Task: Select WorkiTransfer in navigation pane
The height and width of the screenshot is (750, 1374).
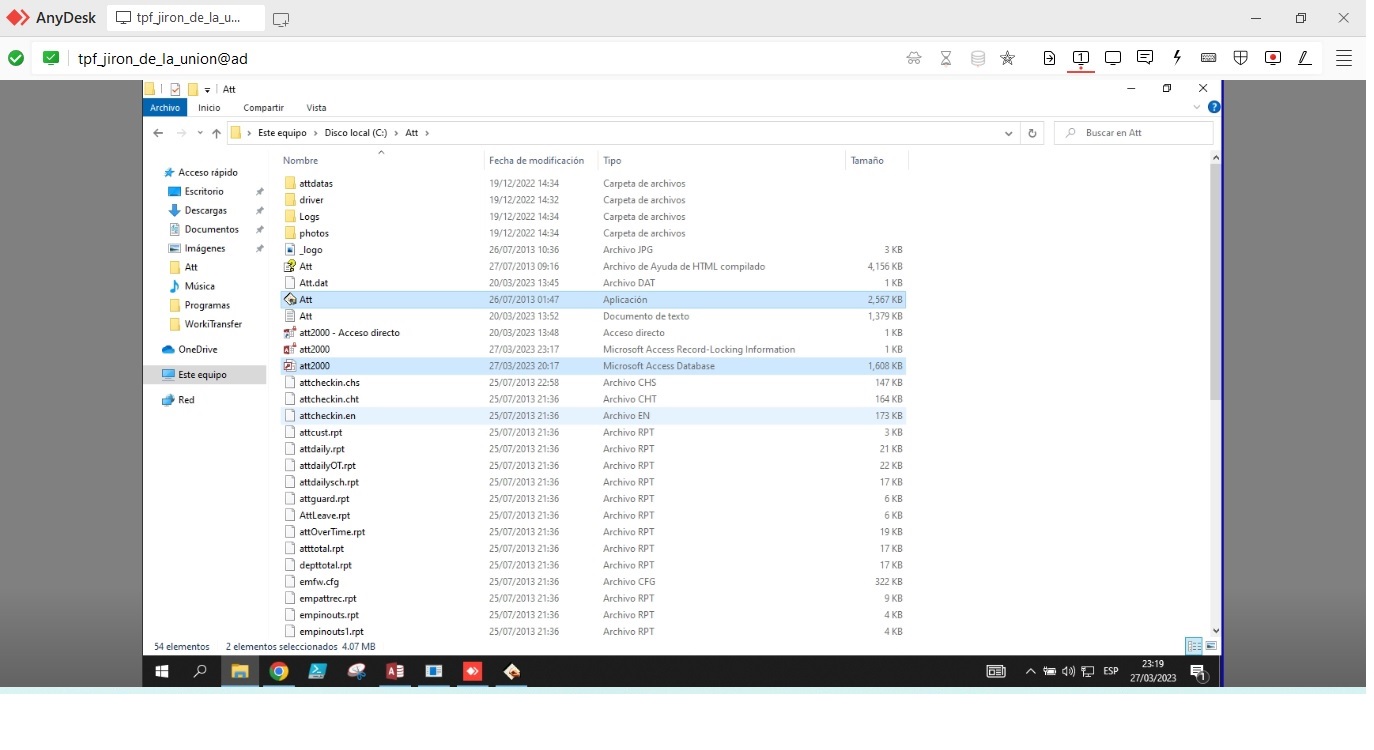Action: point(213,324)
